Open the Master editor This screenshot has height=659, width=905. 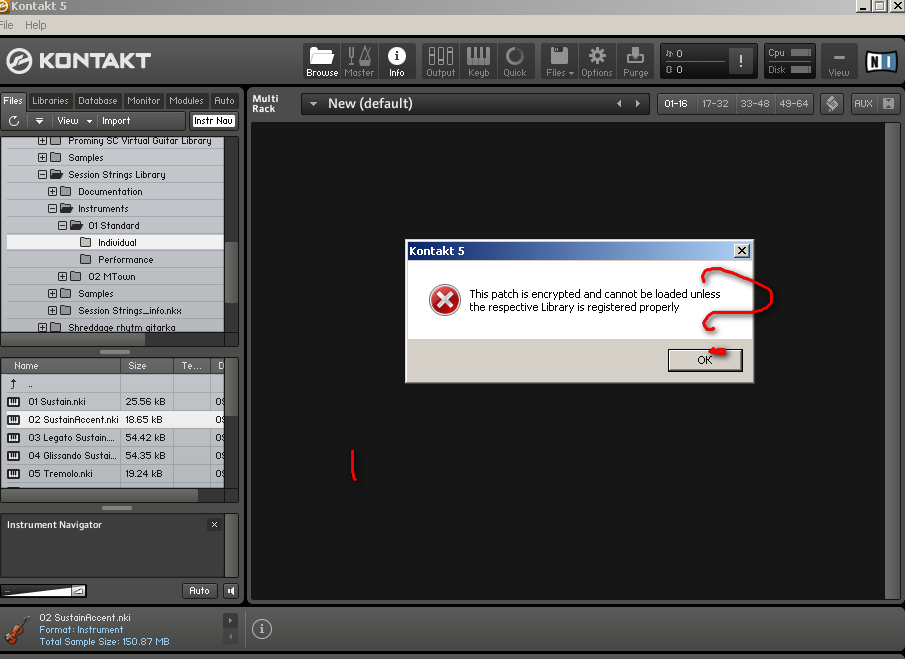point(359,61)
